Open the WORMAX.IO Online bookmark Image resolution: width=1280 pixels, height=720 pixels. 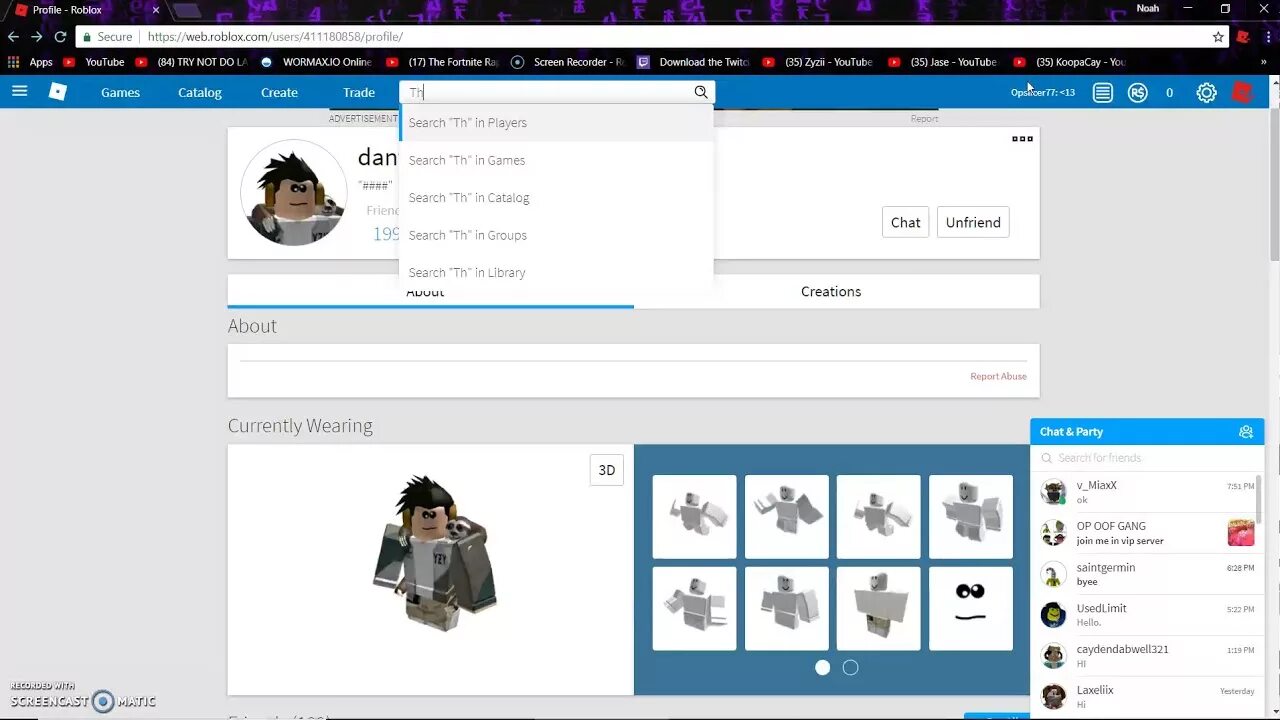click(x=316, y=62)
